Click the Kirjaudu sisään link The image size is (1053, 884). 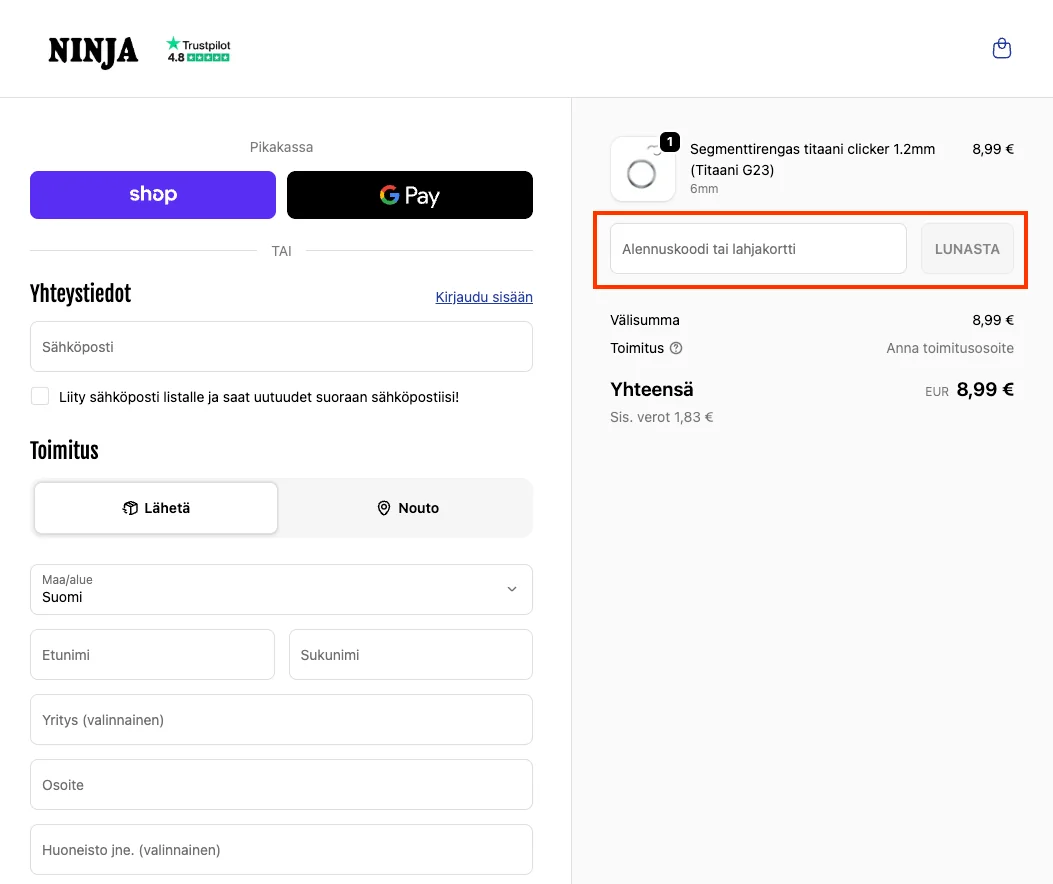point(484,297)
